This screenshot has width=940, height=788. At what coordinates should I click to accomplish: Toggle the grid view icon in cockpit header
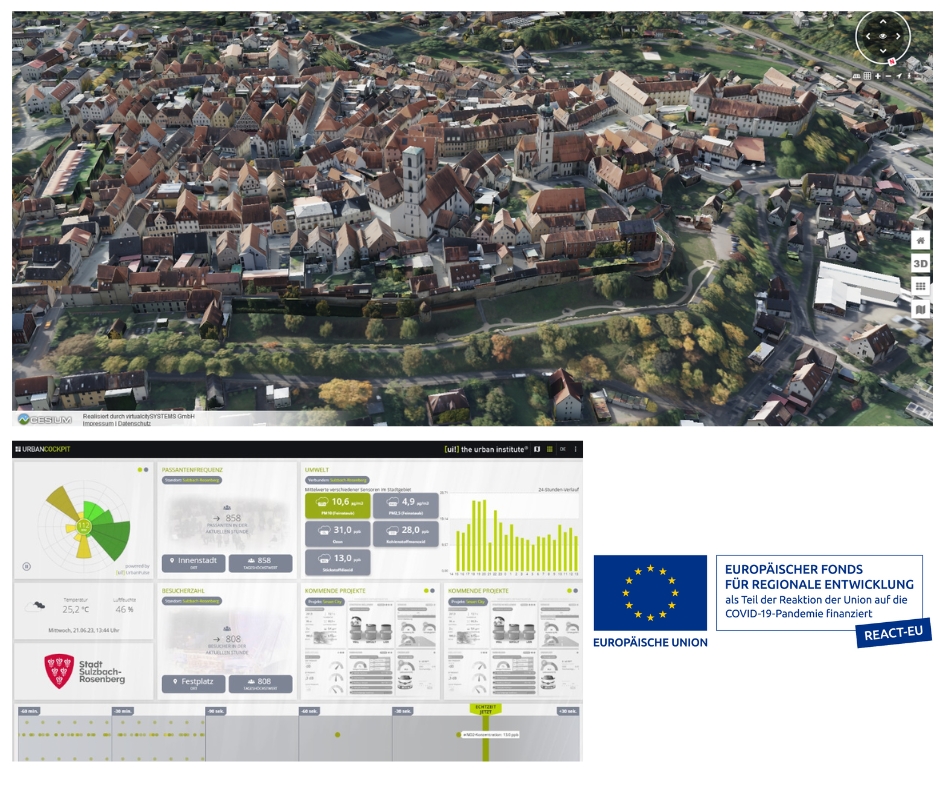click(549, 450)
